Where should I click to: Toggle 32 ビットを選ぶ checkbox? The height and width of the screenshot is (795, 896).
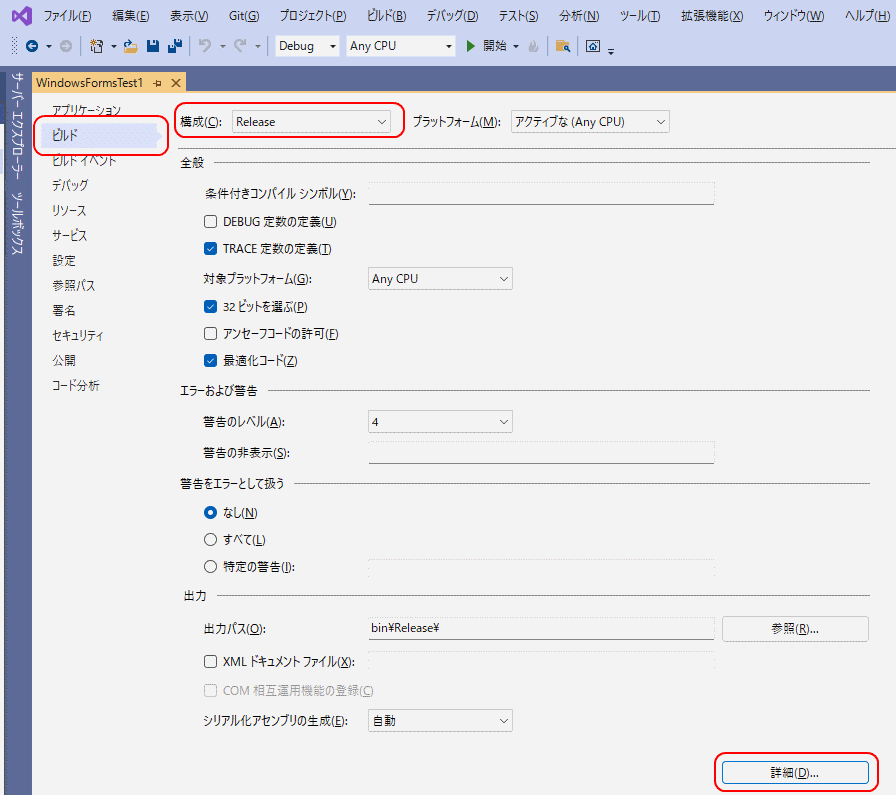click(x=210, y=307)
